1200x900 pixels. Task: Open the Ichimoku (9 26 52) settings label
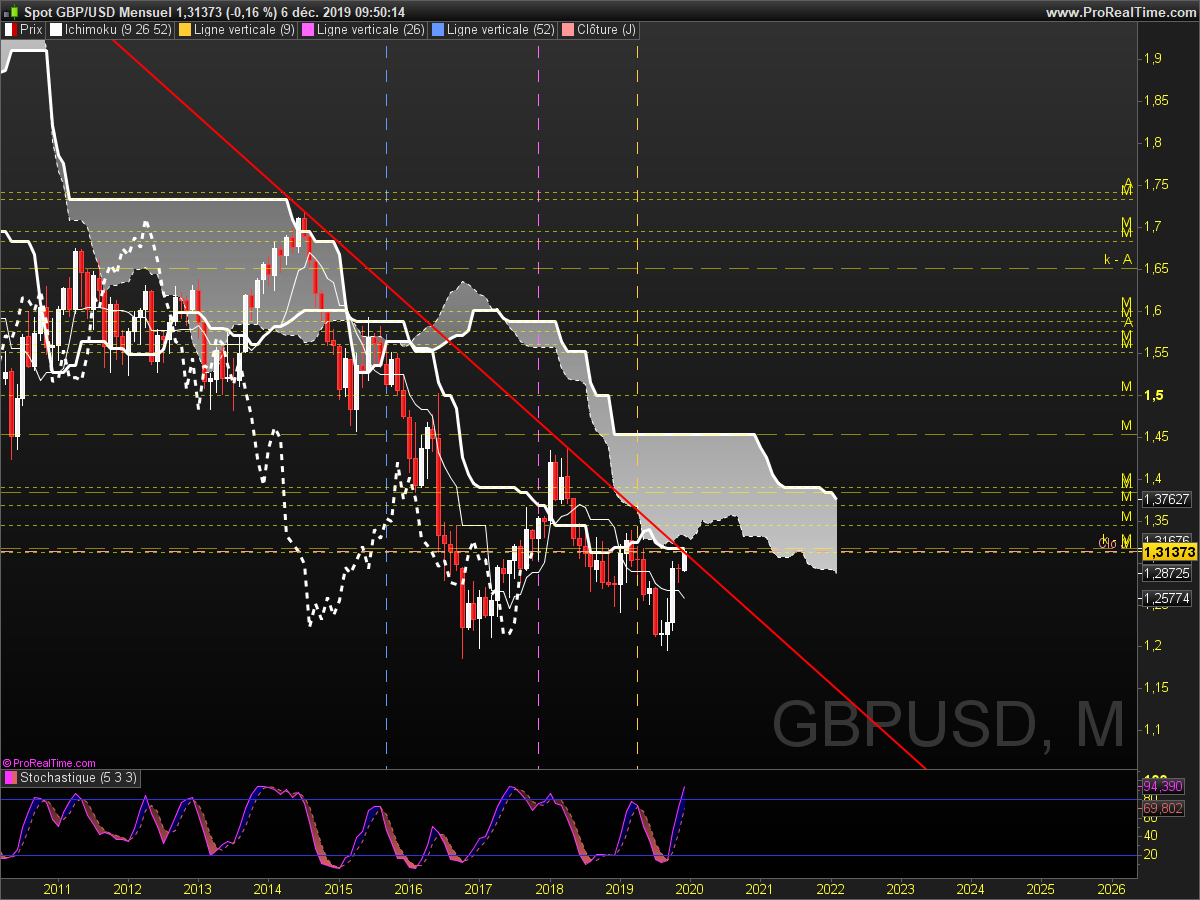(116, 30)
